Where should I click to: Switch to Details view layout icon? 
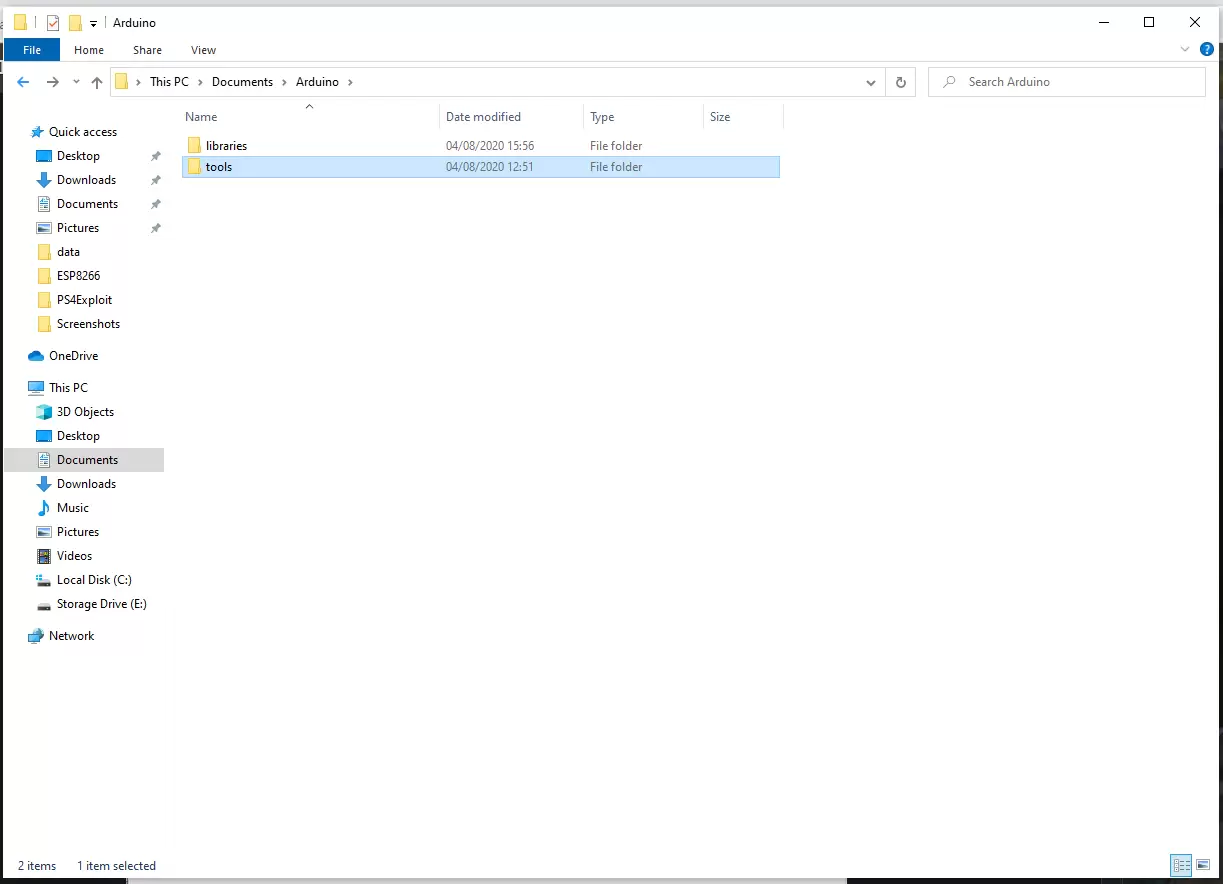(1181, 866)
